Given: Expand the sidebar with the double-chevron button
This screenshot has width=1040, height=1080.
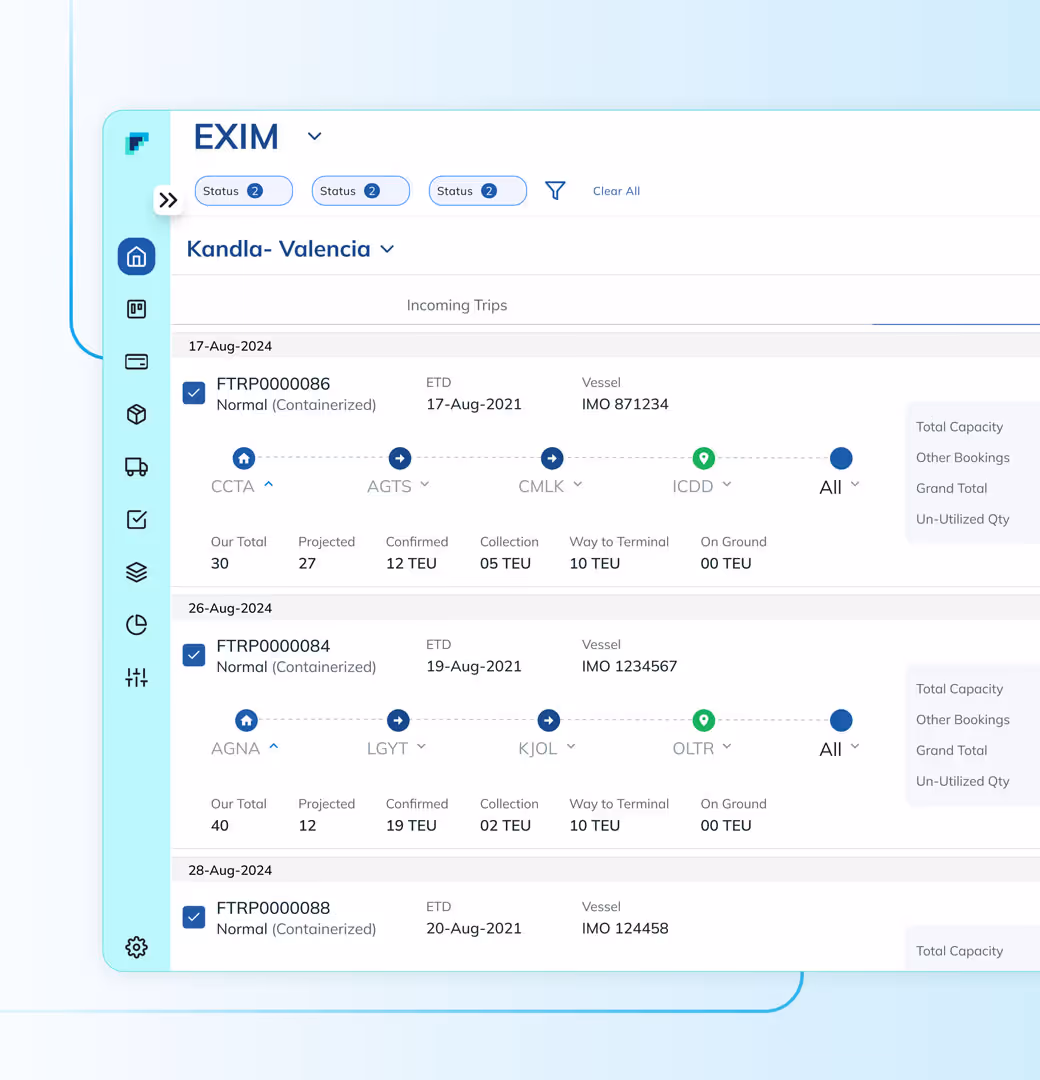Looking at the screenshot, I should [x=168, y=200].
